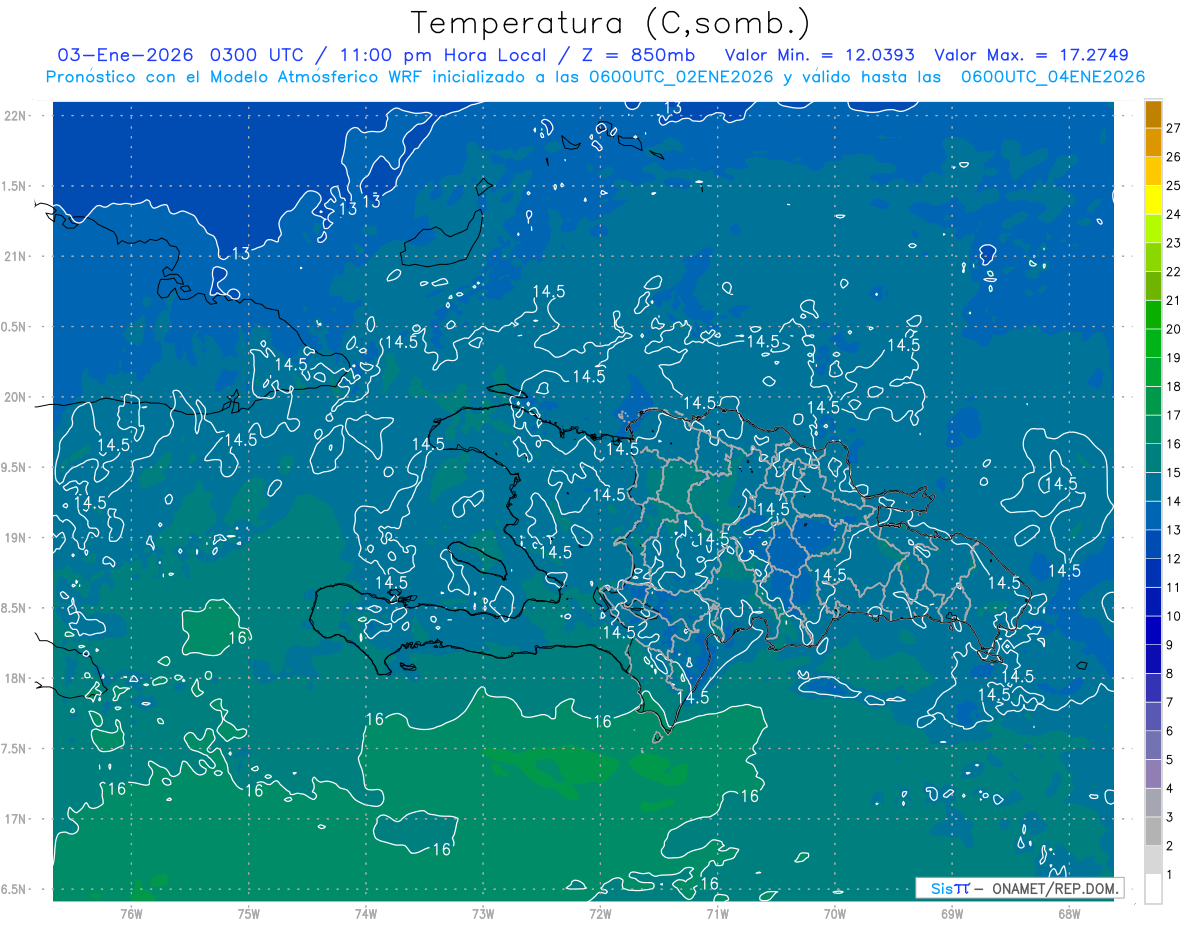Click the "0600UTC_04ENE2026" validity timestamp
The height and width of the screenshot is (927, 1200).
[x=1053, y=77]
